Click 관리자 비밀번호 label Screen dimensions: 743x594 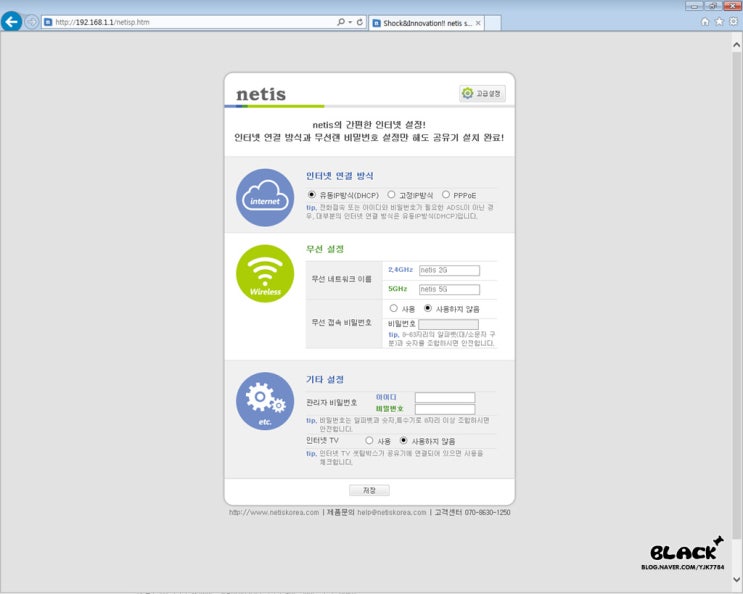click(x=331, y=402)
